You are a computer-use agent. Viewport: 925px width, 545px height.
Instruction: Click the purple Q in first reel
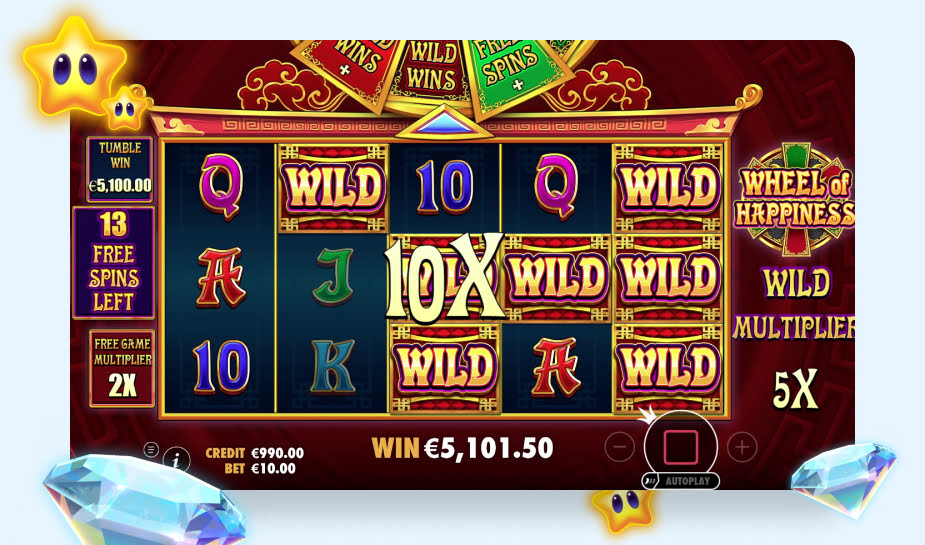click(221, 185)
